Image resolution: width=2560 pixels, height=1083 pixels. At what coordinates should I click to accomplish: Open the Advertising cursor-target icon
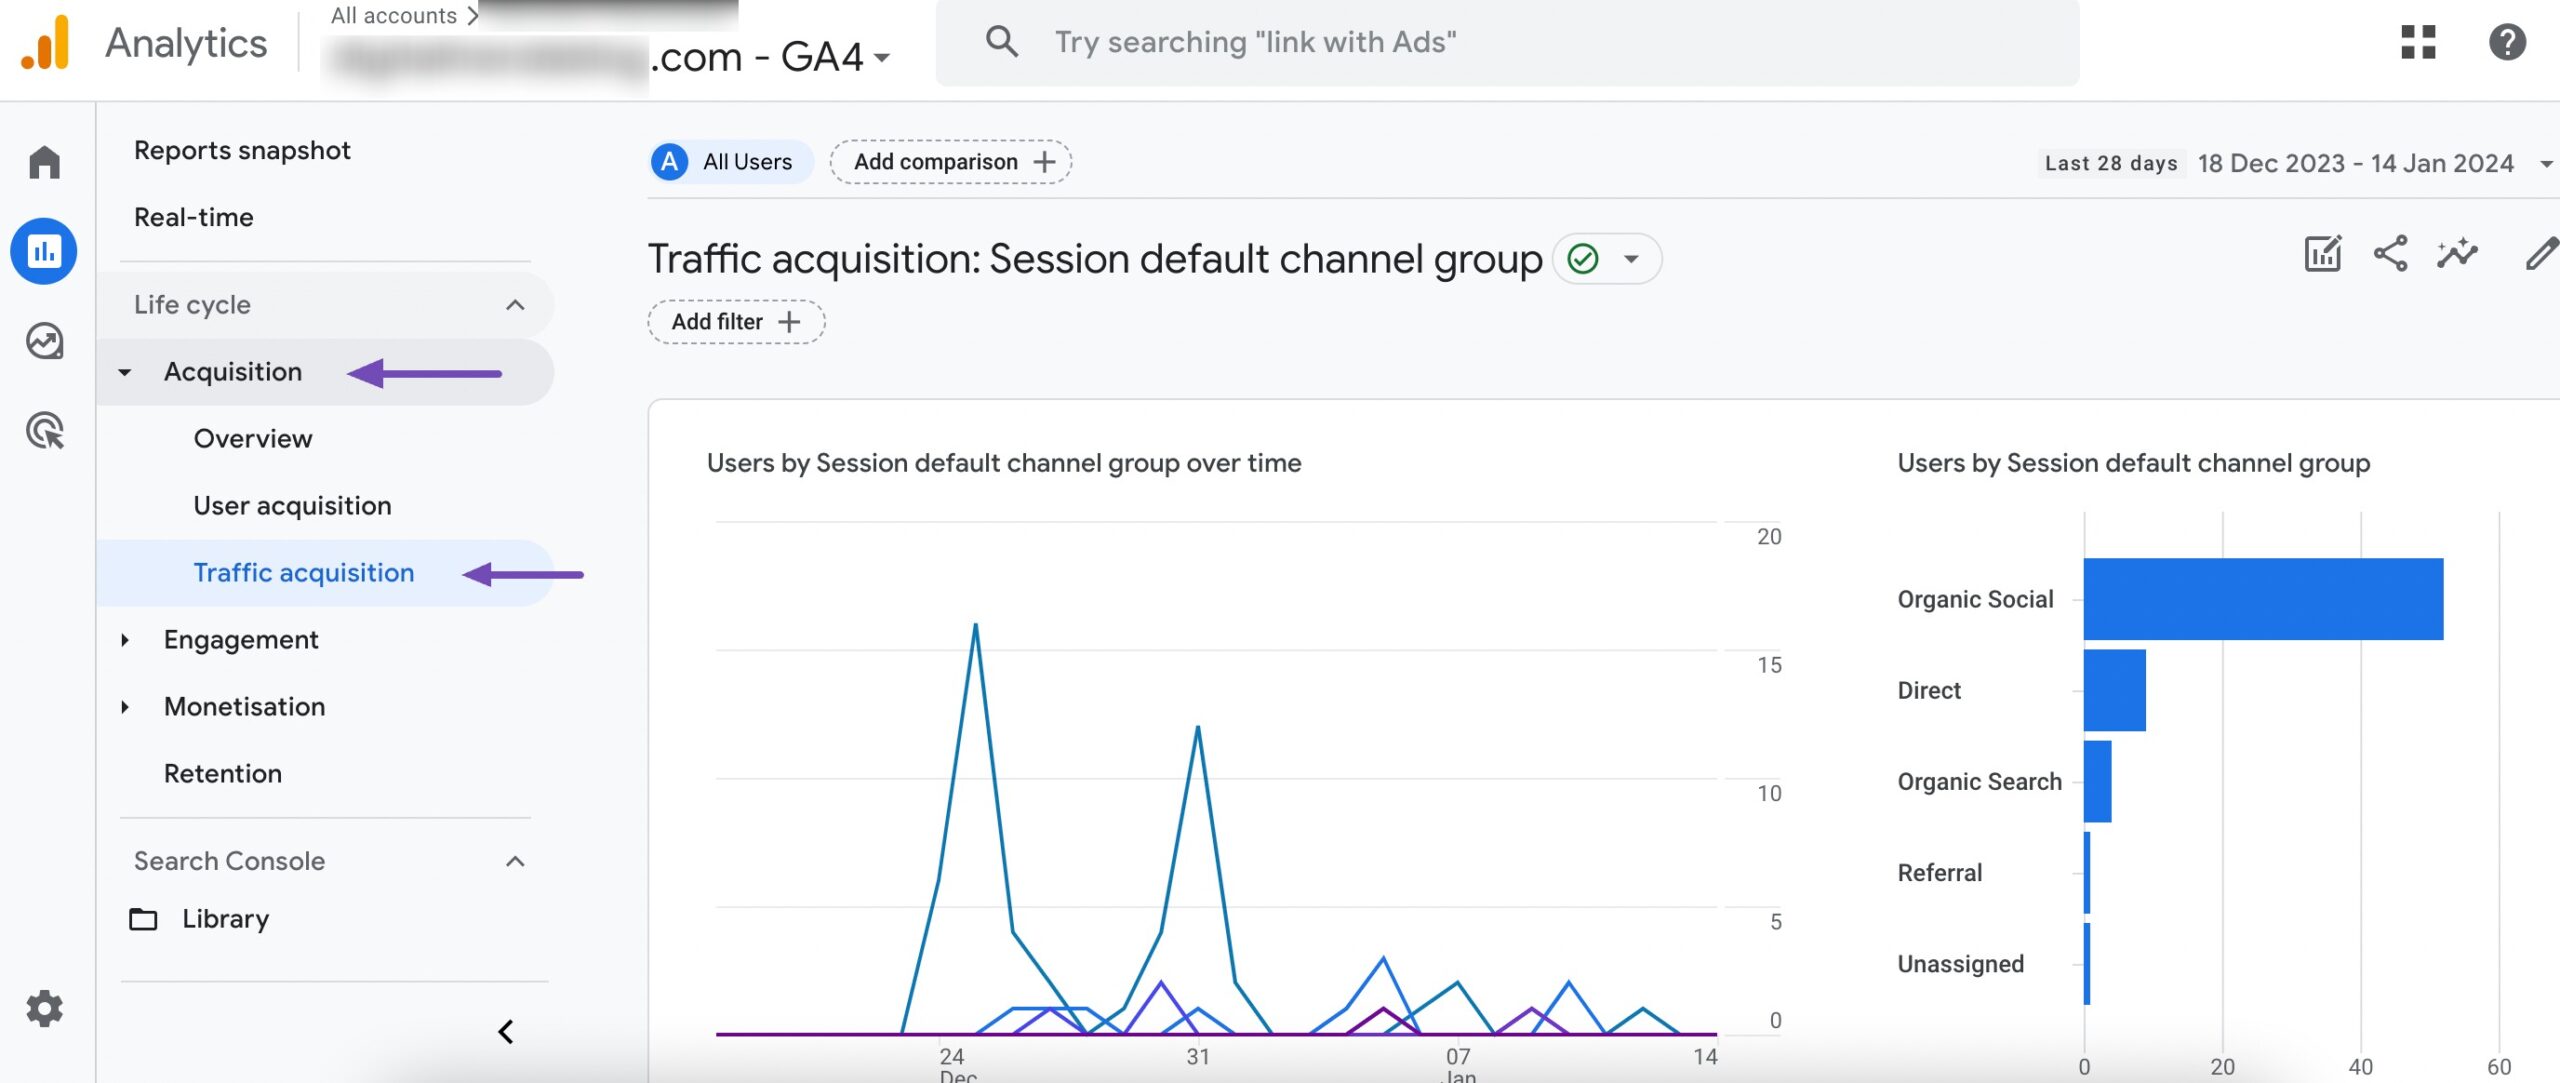coord(44,431)
